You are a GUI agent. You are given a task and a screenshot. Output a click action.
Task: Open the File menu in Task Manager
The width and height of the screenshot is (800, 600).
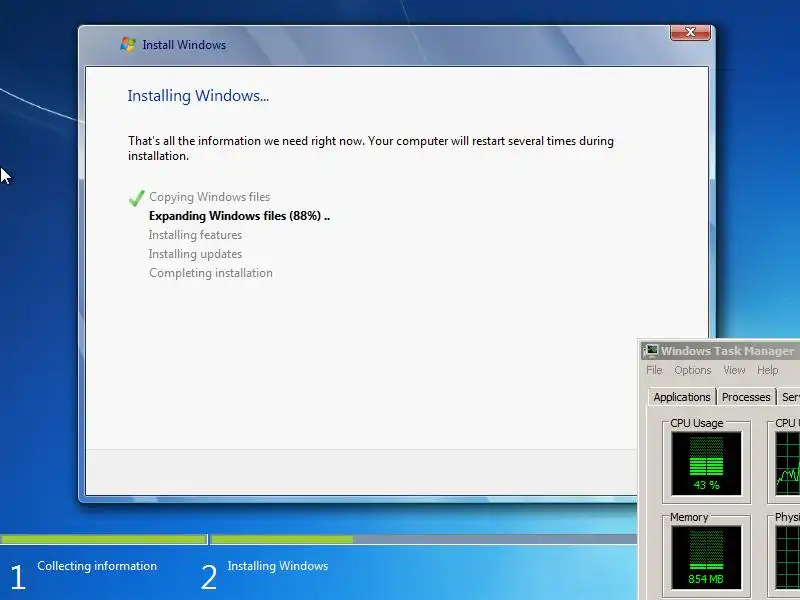(654, 370)
